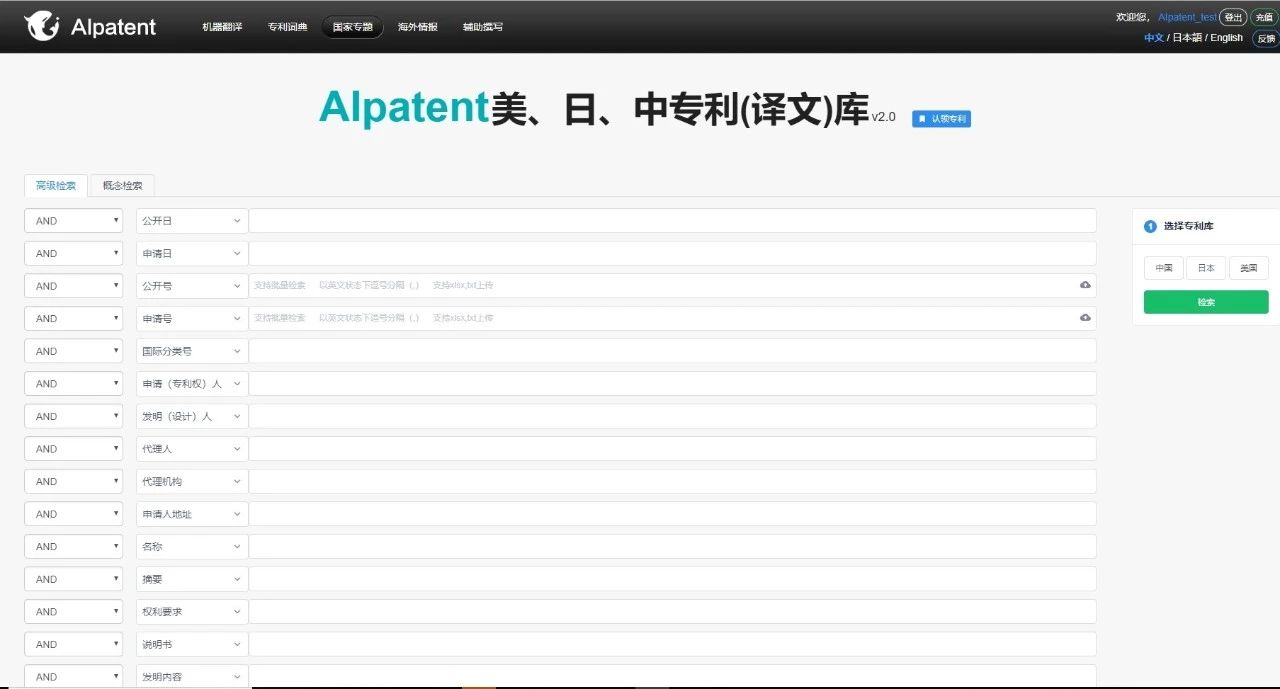Expand the 国际分类号 field selector

(192, 351)
